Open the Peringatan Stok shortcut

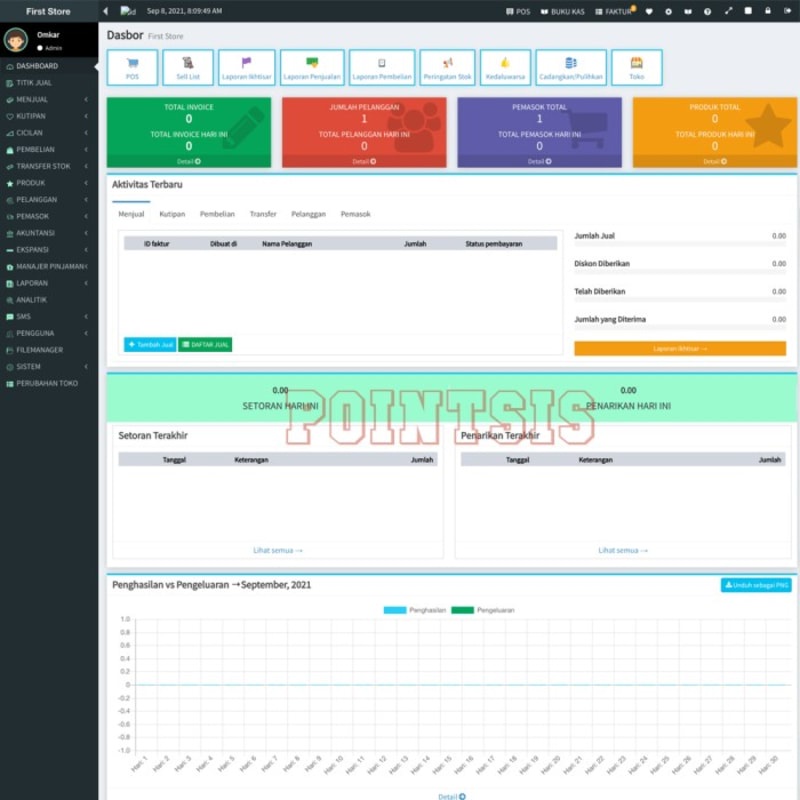pos(448,68)
